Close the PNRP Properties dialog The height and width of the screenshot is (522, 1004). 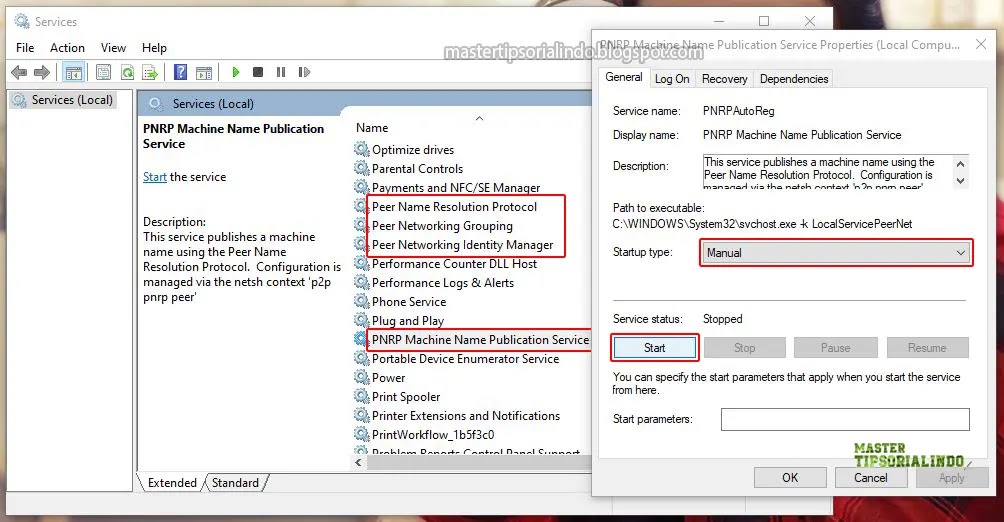(x=980, y=44)
